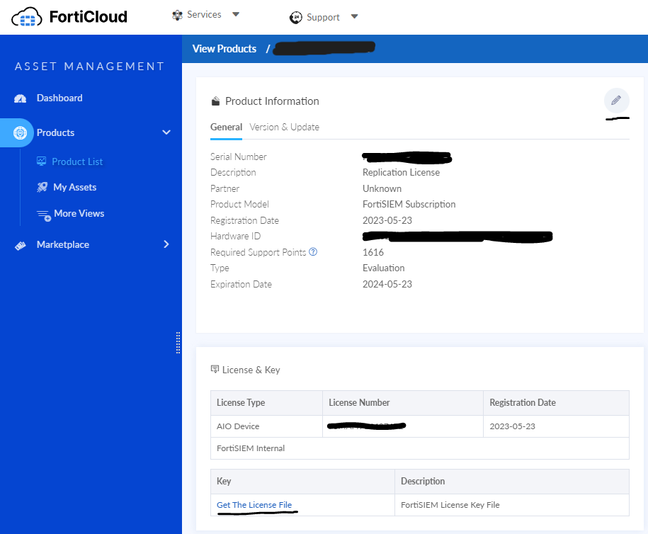Open the Support dropdown menu
The height and width of the screenshot is (534, 648).
coord(323,17)
